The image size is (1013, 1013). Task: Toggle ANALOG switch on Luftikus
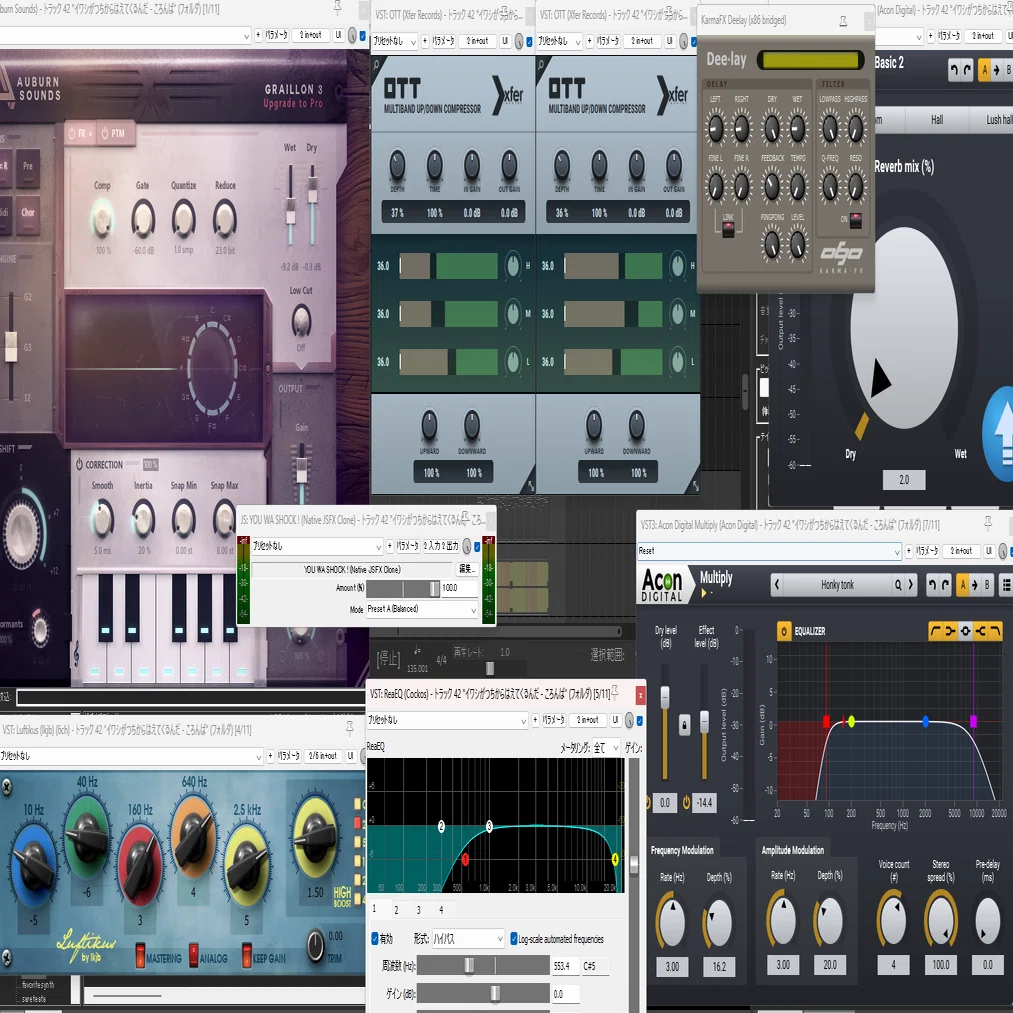pos(194,956)
